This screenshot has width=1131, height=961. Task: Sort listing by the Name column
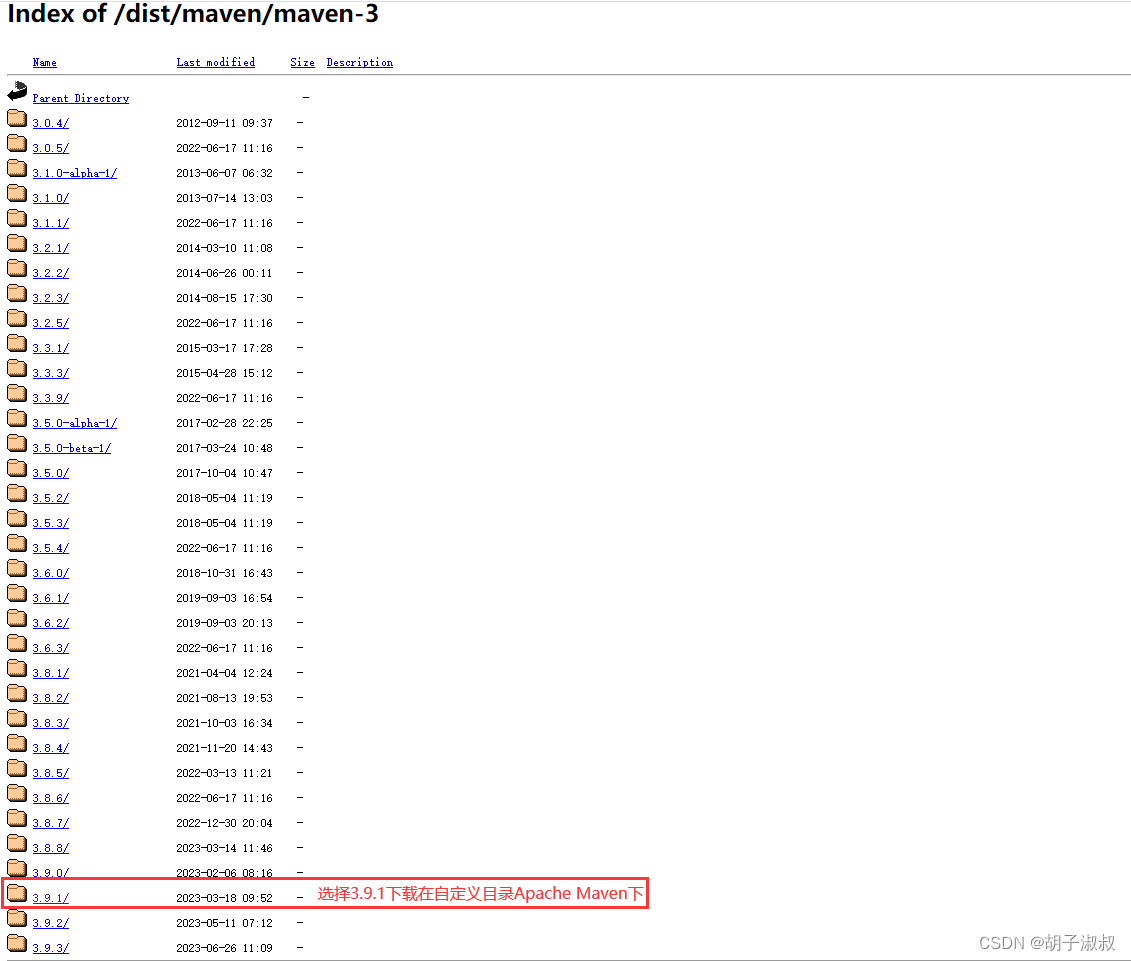pos(45,62)
